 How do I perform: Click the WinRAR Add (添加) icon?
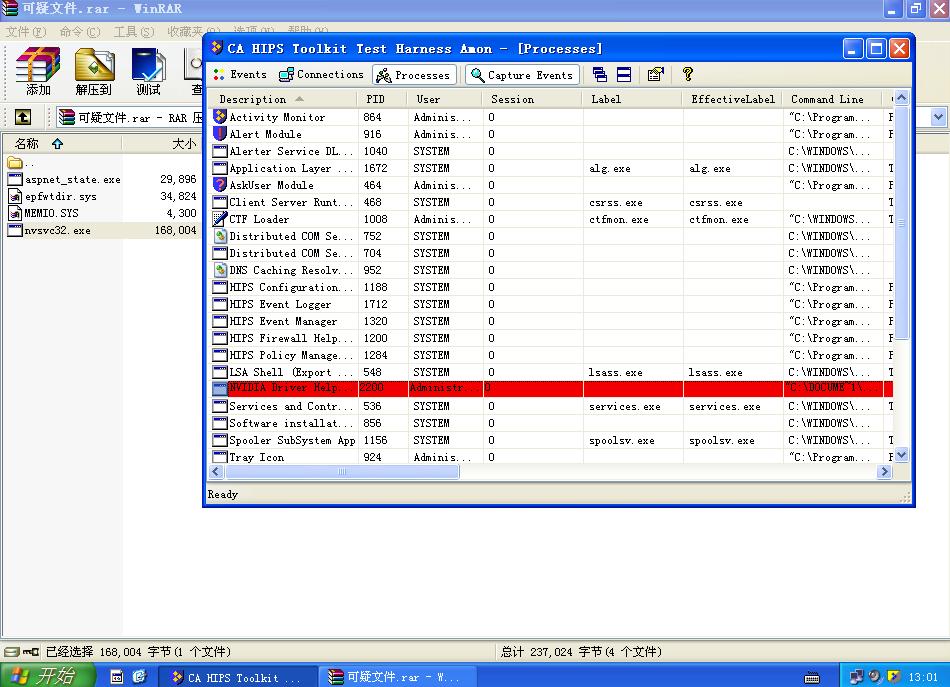point(38,71)
